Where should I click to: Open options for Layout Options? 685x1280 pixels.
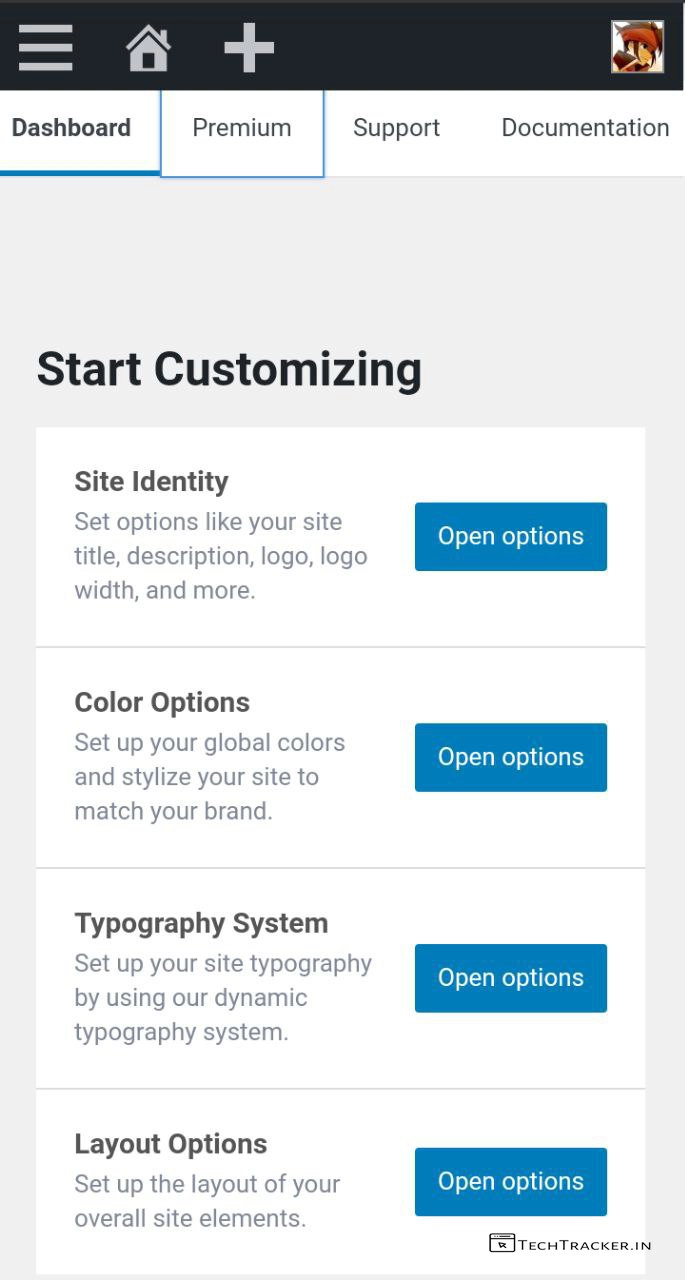(510, 1182)
